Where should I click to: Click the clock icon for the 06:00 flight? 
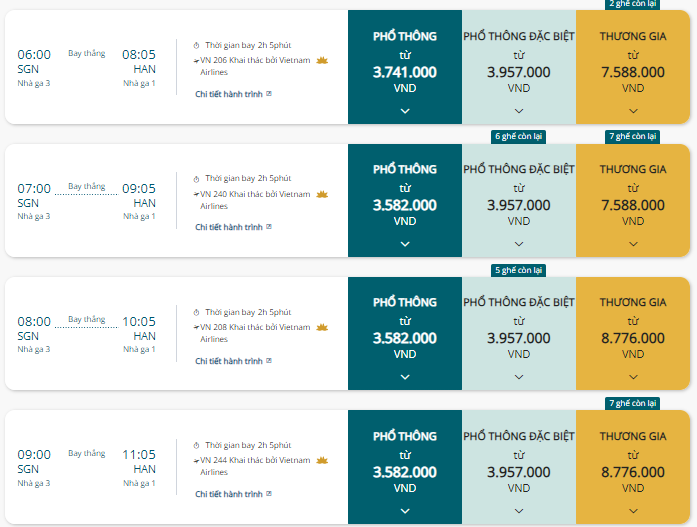[x=196, y=45]
